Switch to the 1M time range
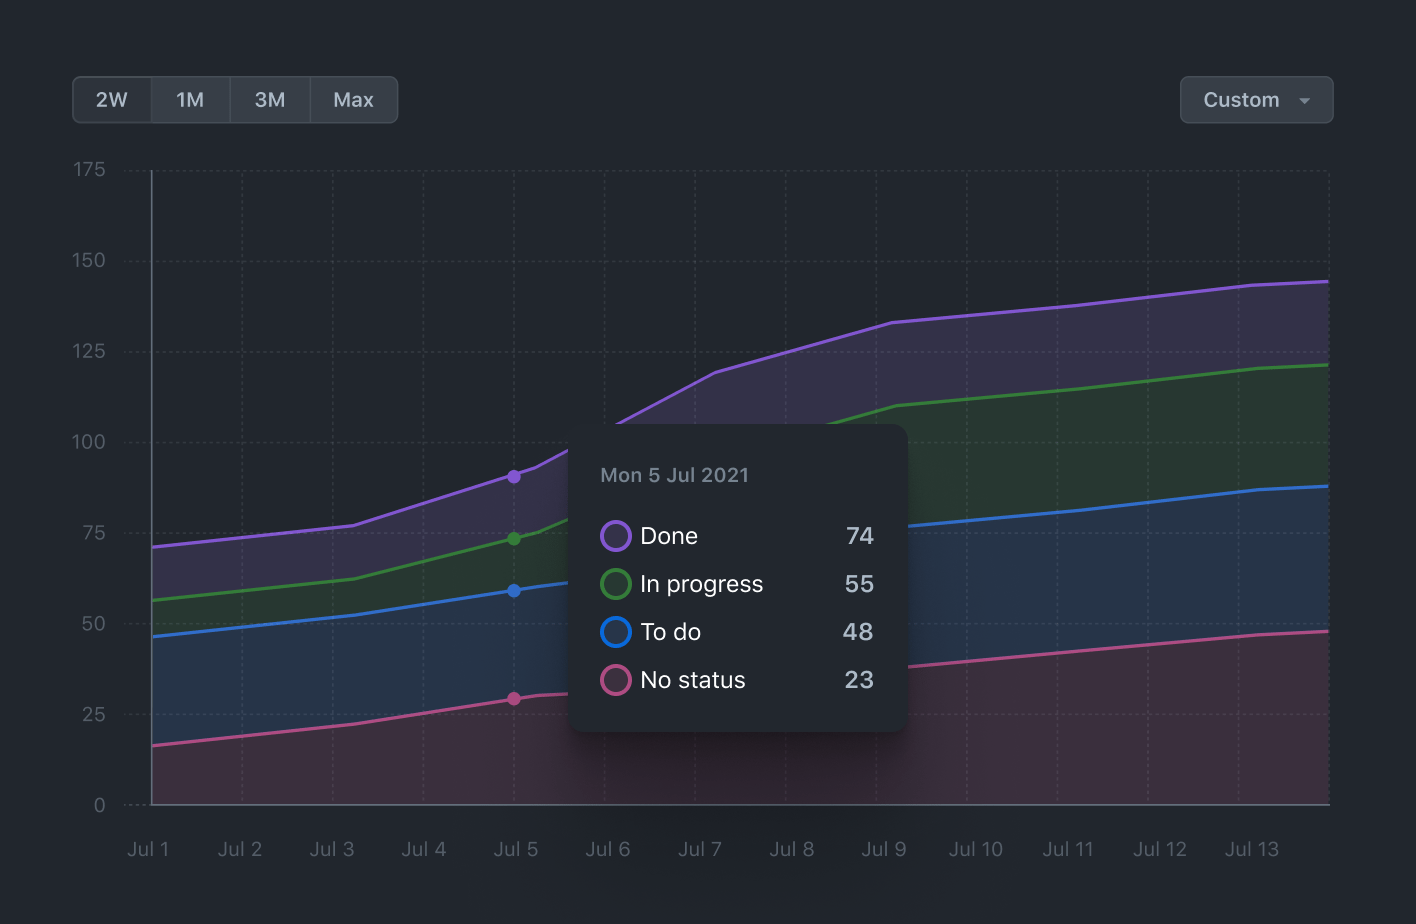 click(190, 100)
